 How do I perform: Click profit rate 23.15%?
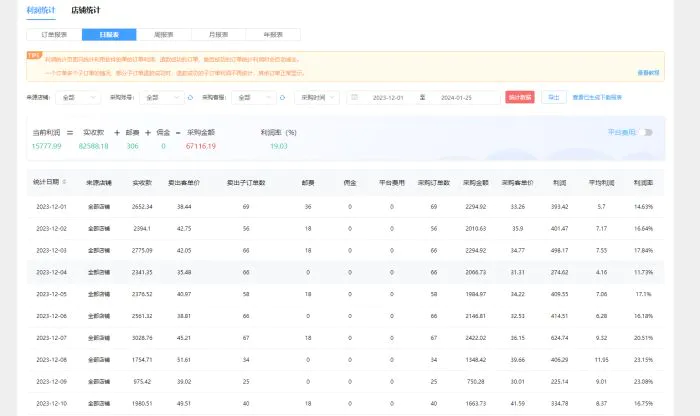click(643, 360)
